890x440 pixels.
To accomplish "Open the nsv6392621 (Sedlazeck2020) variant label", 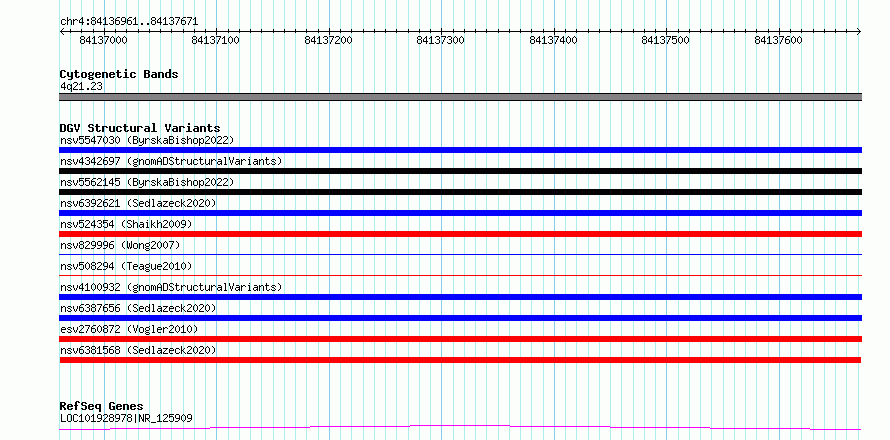I will point(138,203).
